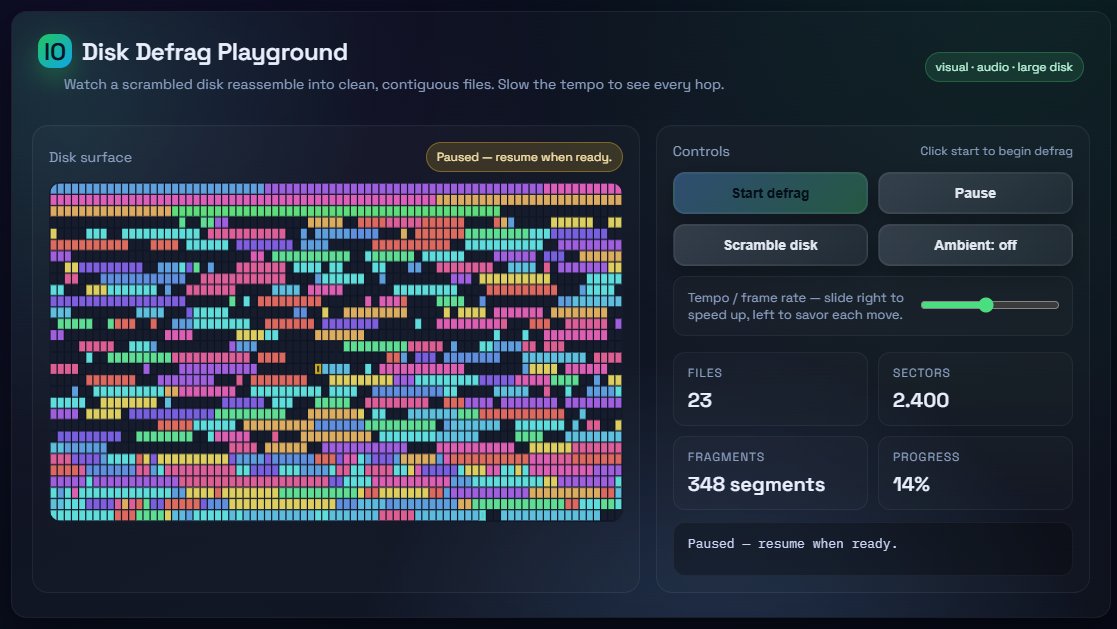Click the disk surface sector grid
Screen dimensions: 1117x629
[x=336, y=352]
